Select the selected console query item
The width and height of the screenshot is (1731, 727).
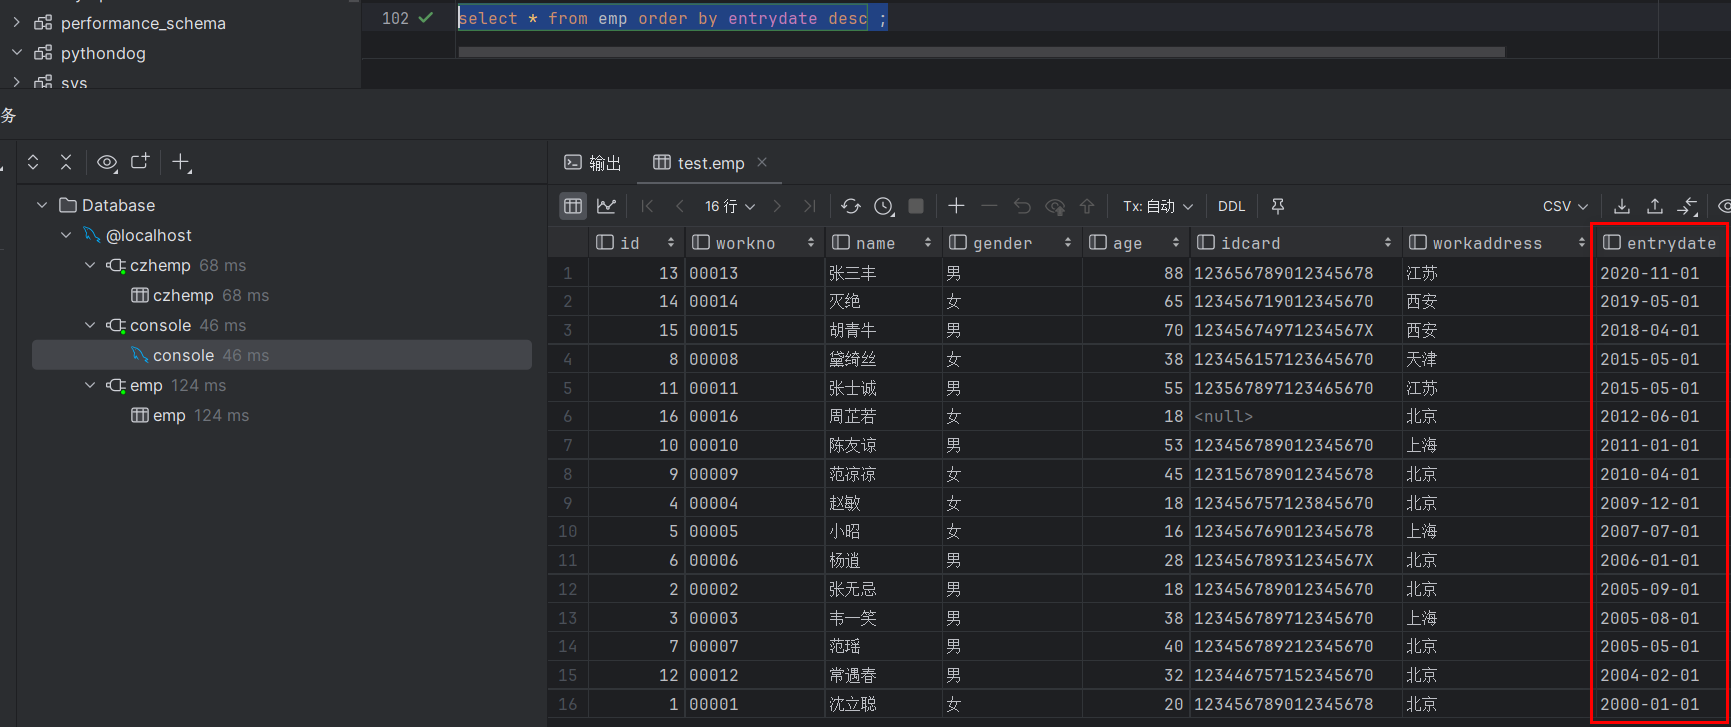click(282, 355)
